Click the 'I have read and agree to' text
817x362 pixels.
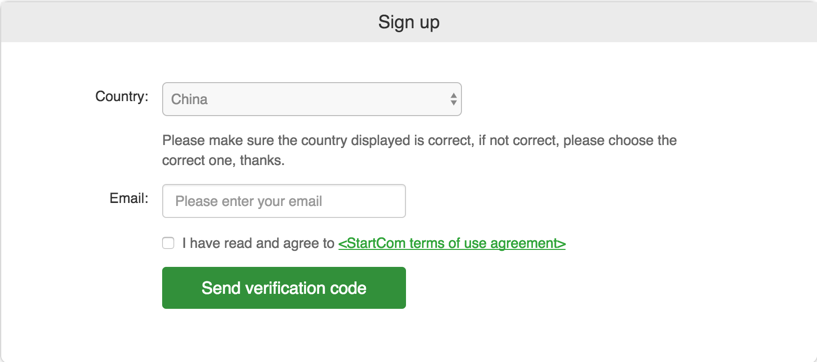coord(258,243)
